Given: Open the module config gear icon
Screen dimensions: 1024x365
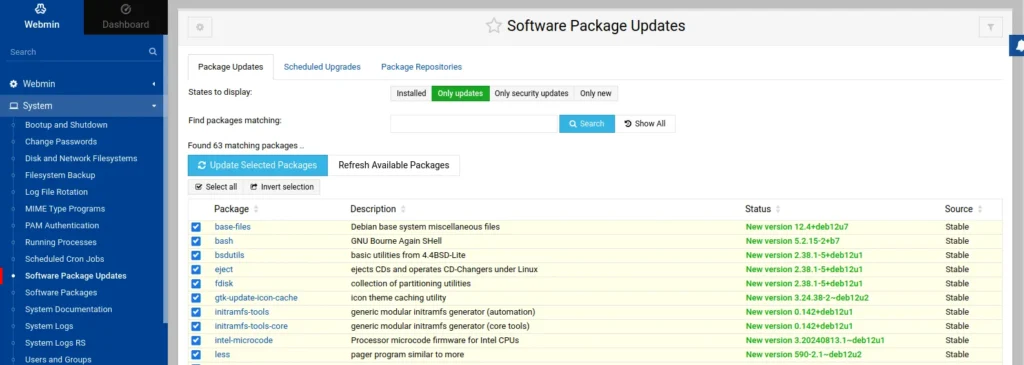Looking at the screenshot, I should (200, 27).
